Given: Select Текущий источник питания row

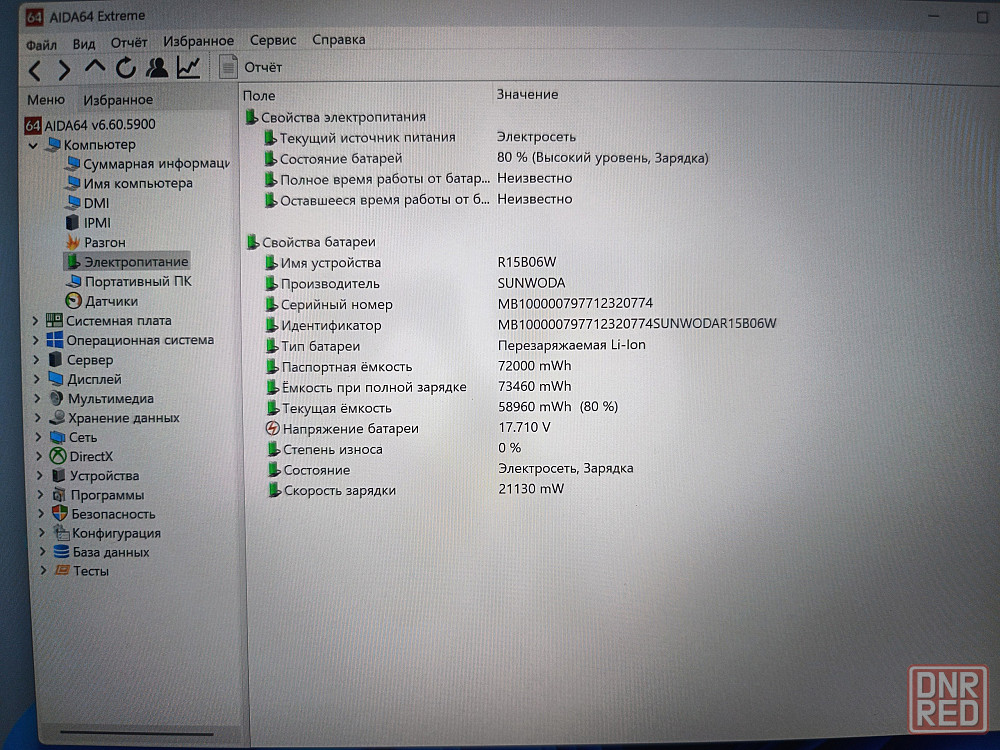Looking at the screenshot, I should coord(420,137).
